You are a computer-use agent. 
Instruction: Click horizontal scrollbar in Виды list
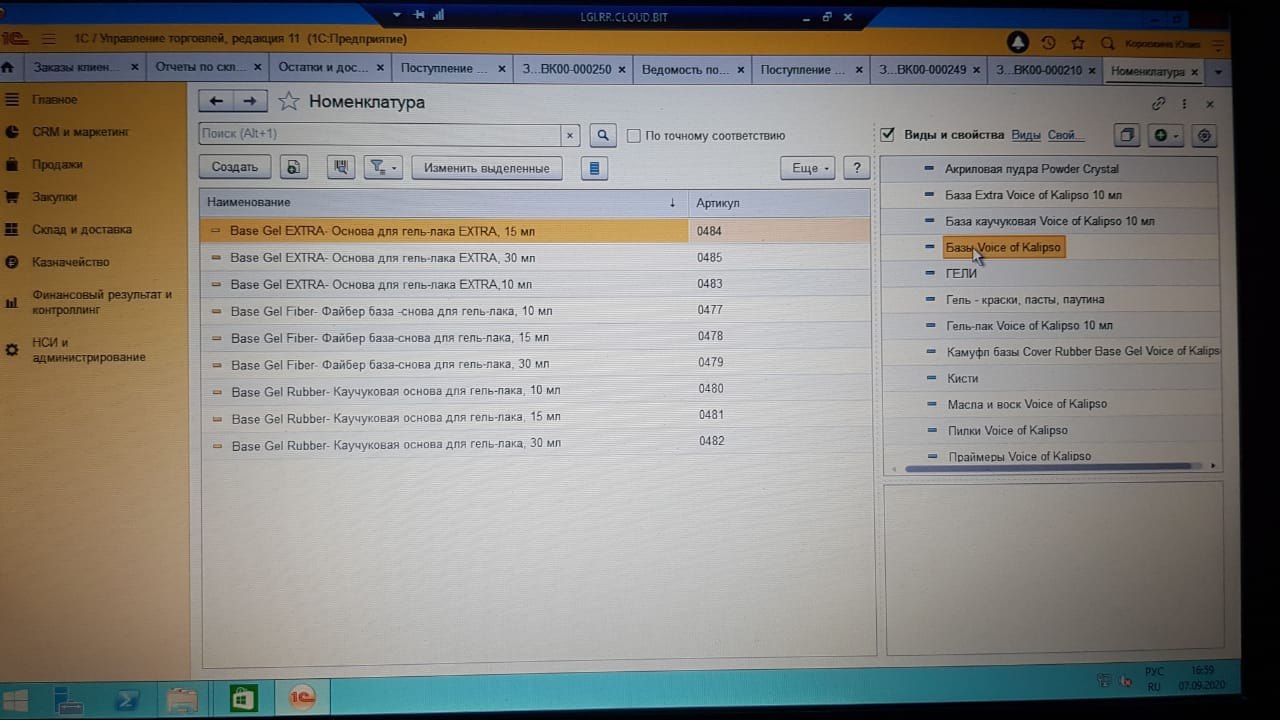click(x=1047, y=466)
